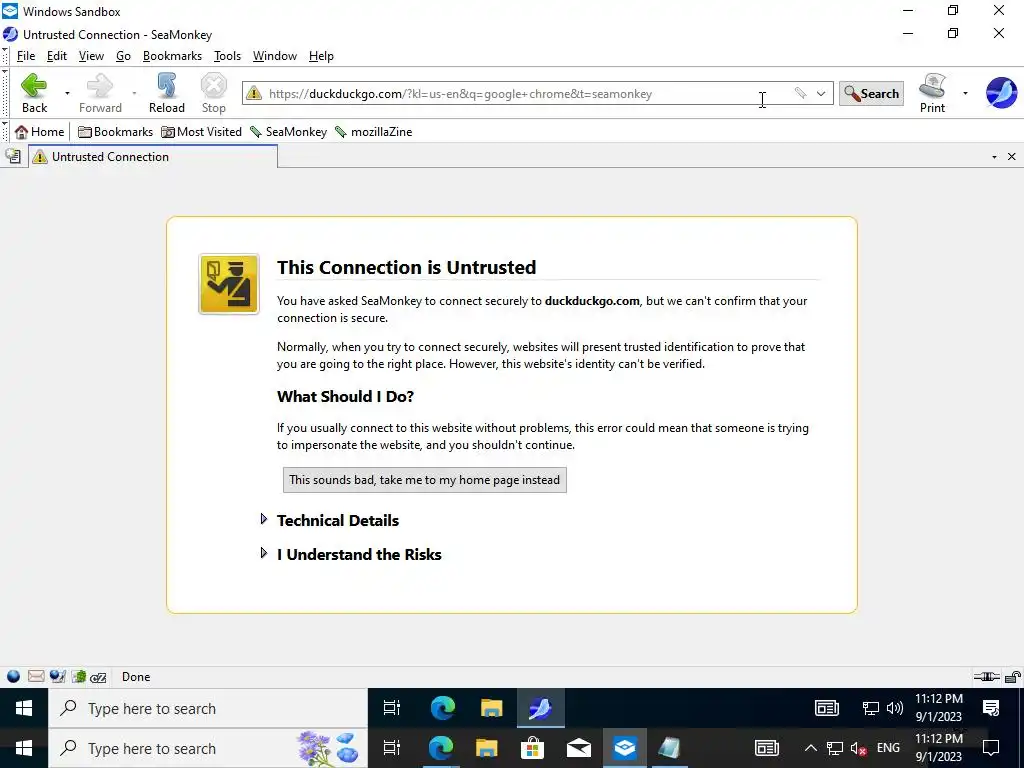
Task: Open the File menu
Action: 25,56
